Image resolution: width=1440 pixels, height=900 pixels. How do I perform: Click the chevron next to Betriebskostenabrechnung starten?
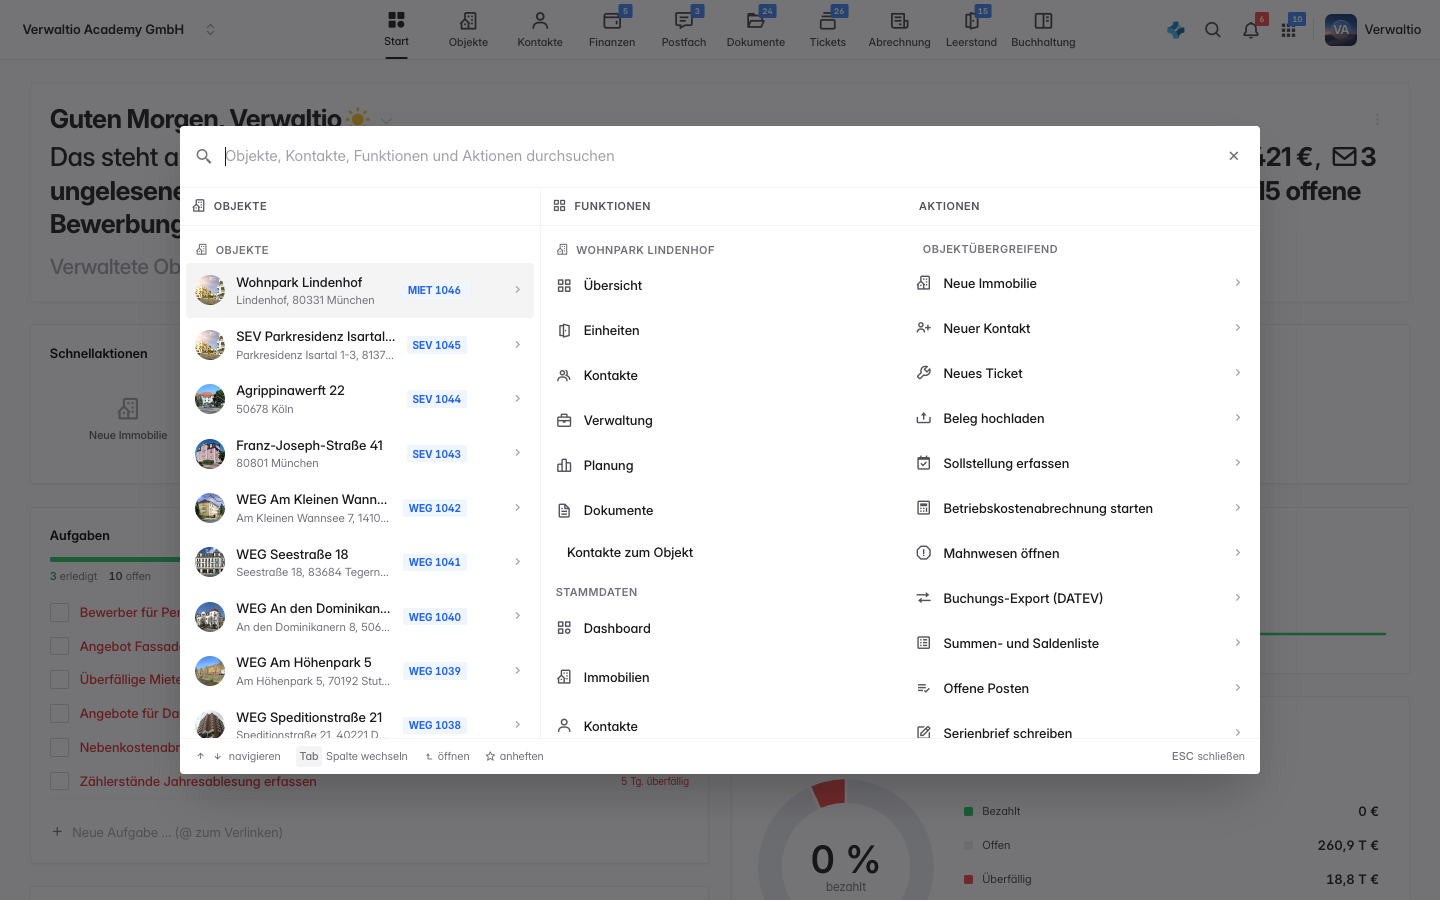1237,508
